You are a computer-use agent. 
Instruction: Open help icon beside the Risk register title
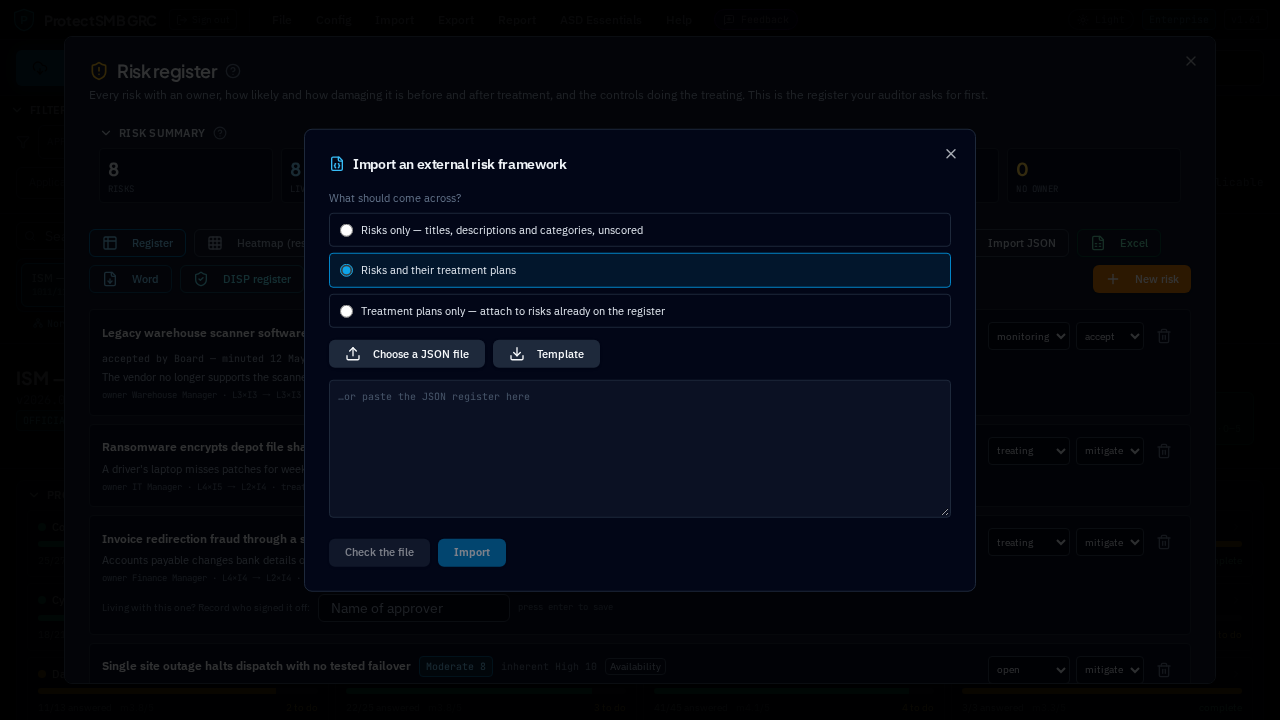point(233,71)
